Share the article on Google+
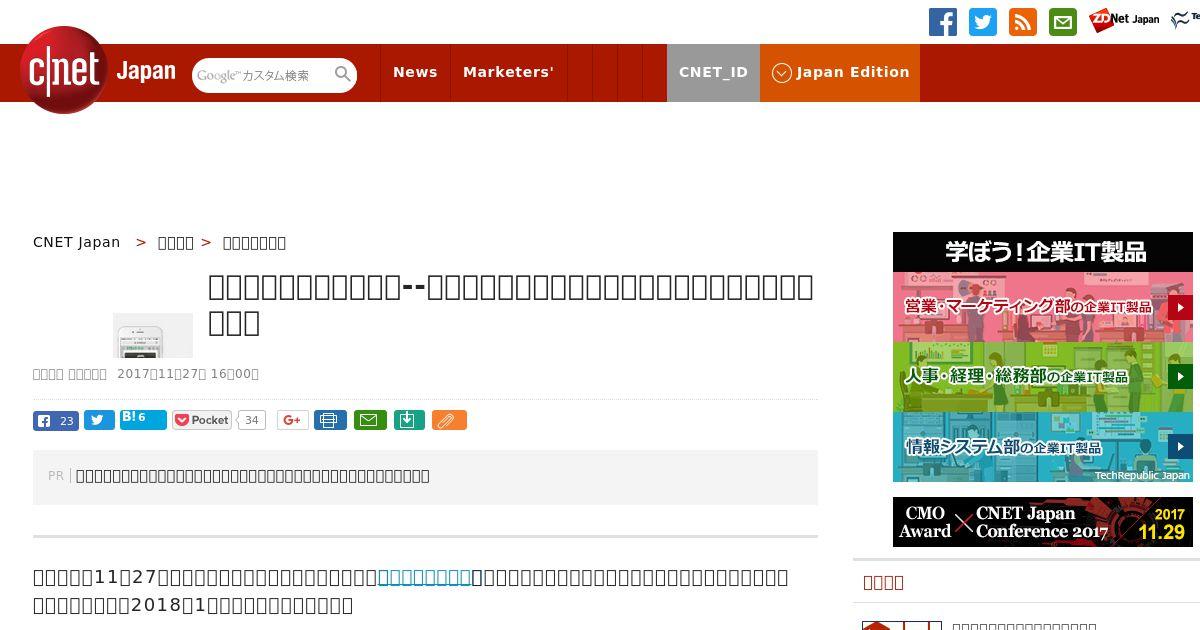 (293, 420)
